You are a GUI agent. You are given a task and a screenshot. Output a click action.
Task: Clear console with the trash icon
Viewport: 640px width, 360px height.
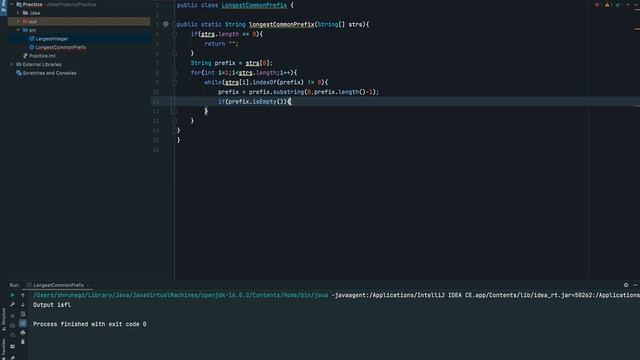pyautogui.click(x=23, y=342)
